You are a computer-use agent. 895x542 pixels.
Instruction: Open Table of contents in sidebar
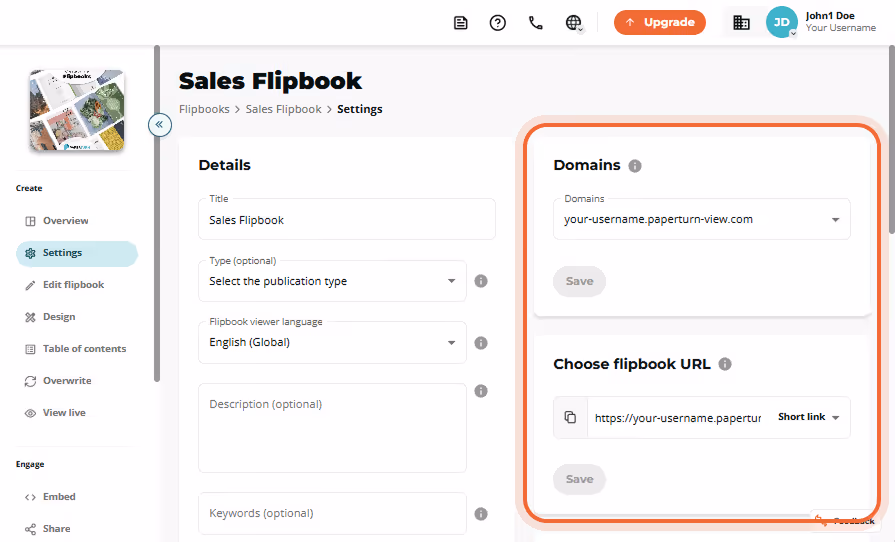pos(76,349)
